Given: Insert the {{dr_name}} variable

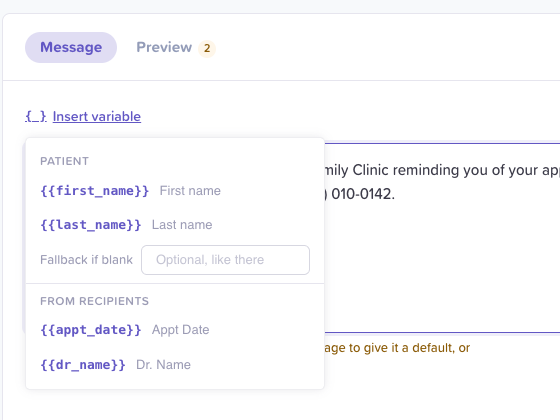Looking at the screenshot, I should tap(175, 365).
